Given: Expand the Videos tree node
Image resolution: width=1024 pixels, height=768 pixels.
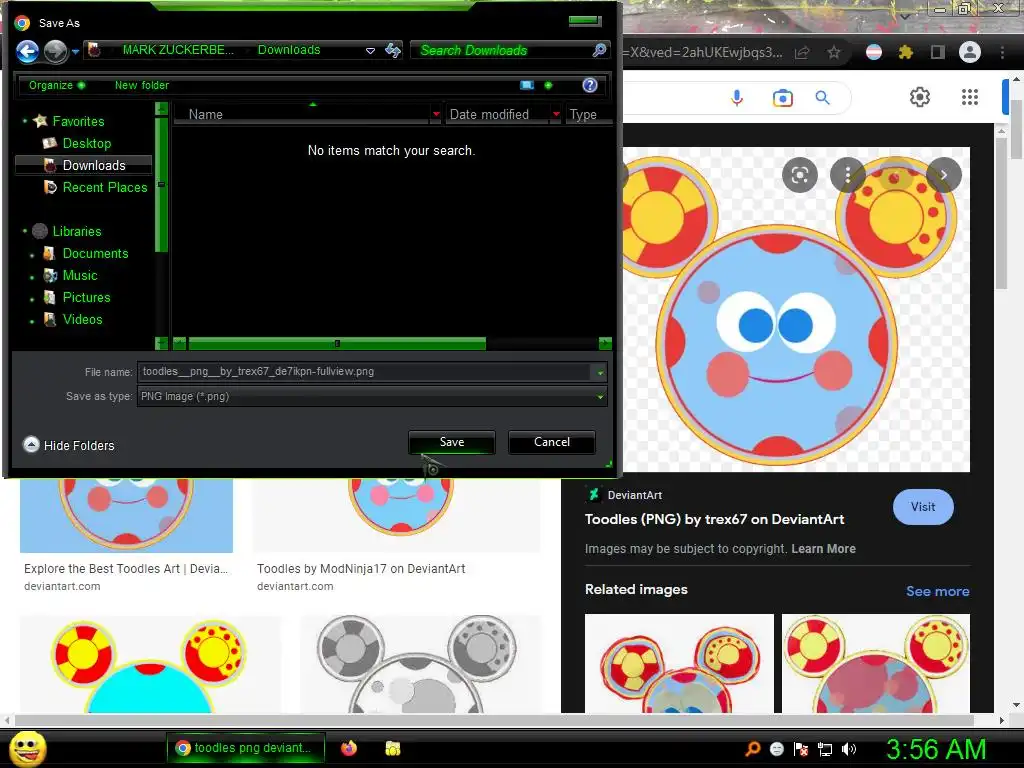Looking at the screenshot, I should click(32, 321).
